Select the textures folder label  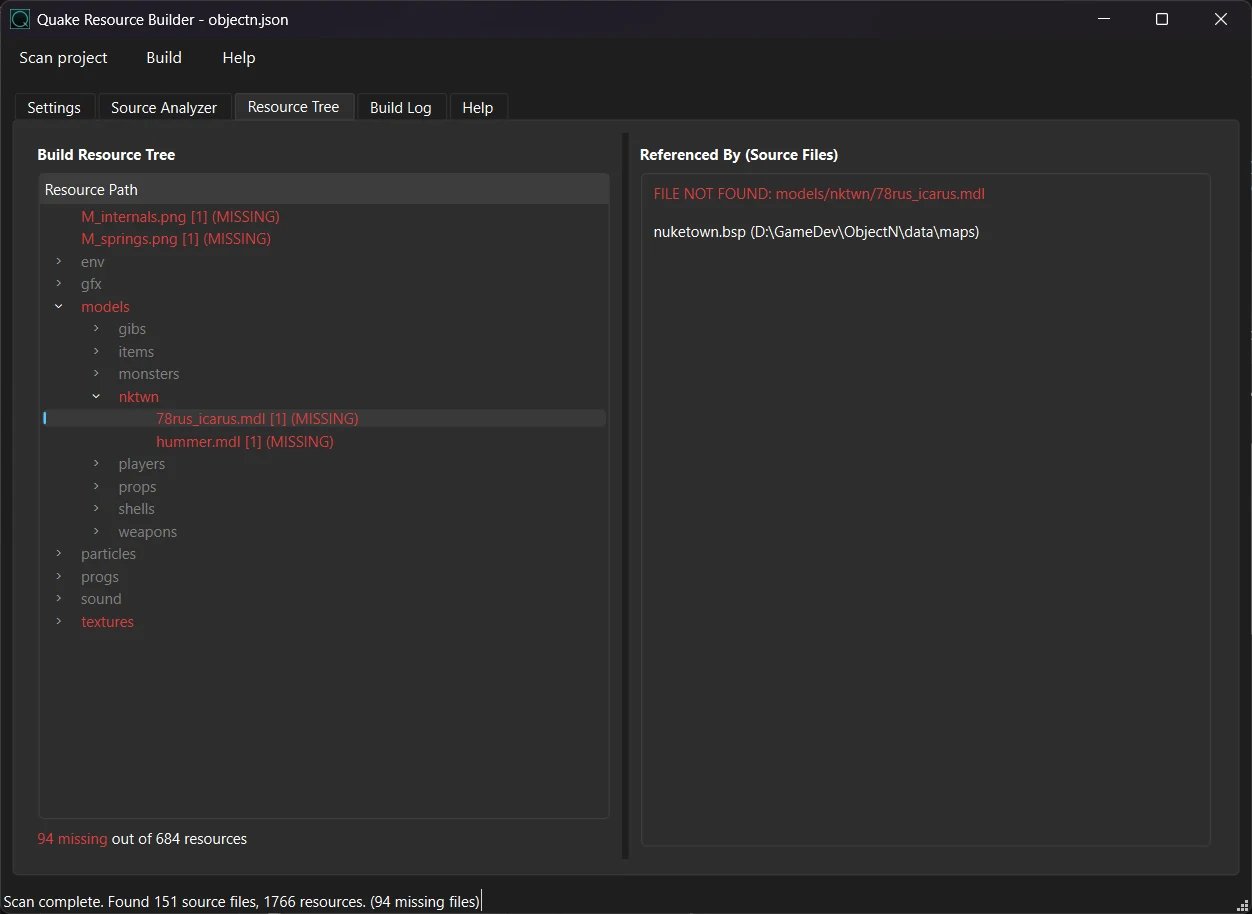coord(107,622)
